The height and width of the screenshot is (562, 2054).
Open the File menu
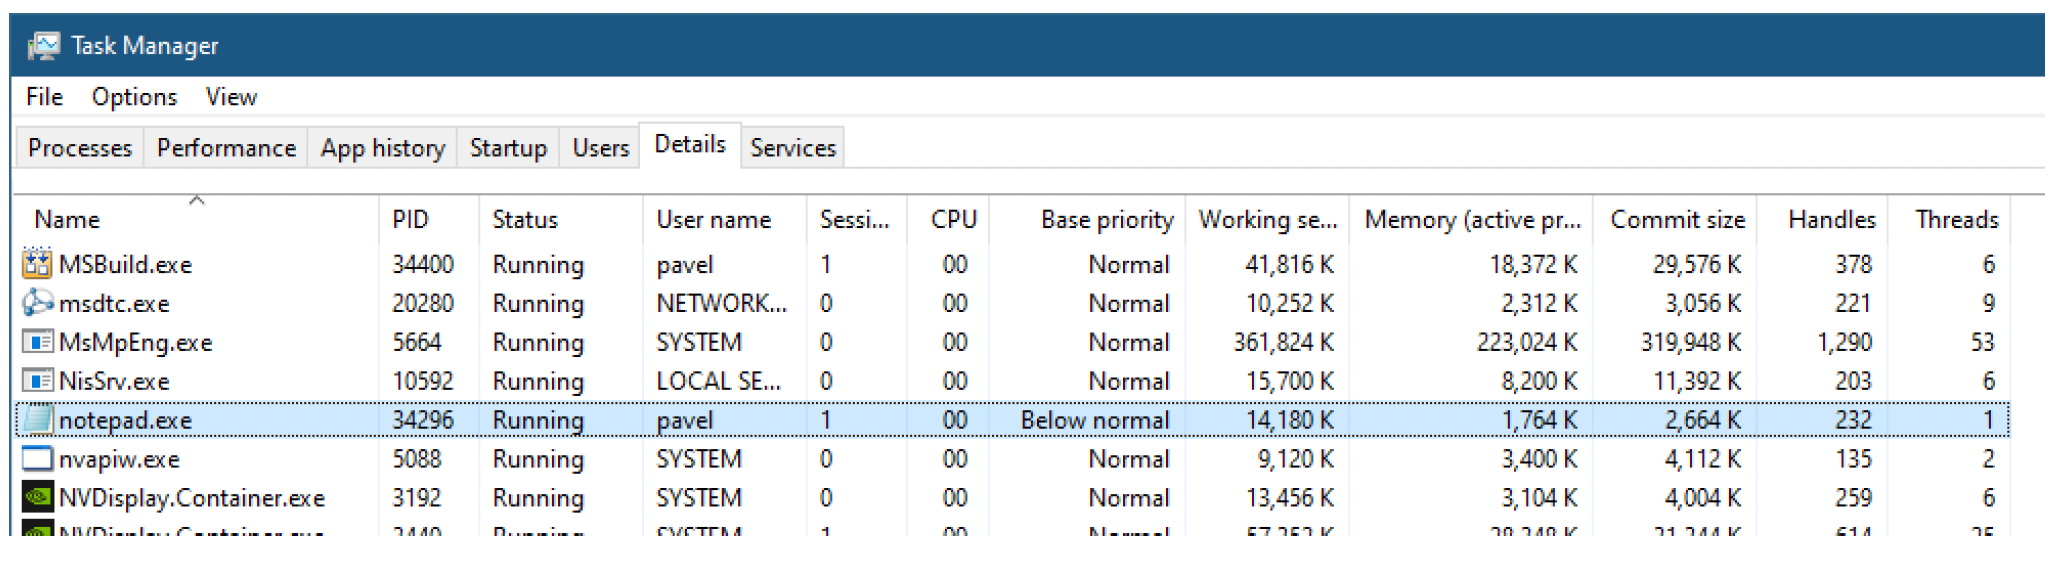[x=44, y=97]
